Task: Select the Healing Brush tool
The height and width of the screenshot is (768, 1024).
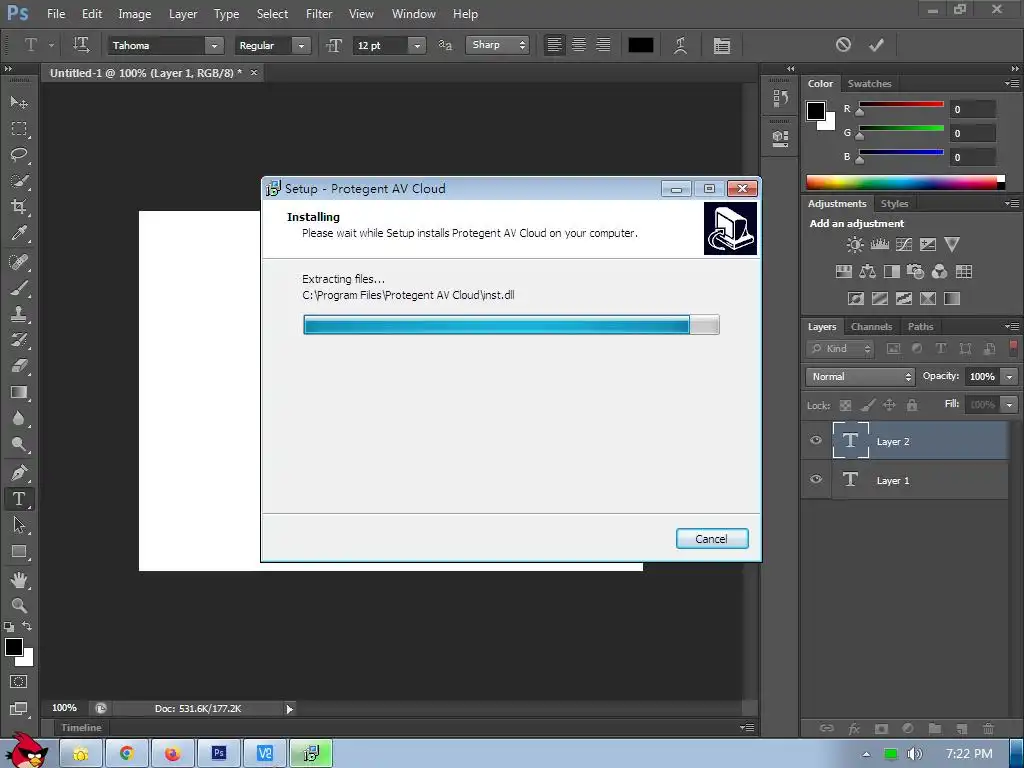Action: (18, 262)
